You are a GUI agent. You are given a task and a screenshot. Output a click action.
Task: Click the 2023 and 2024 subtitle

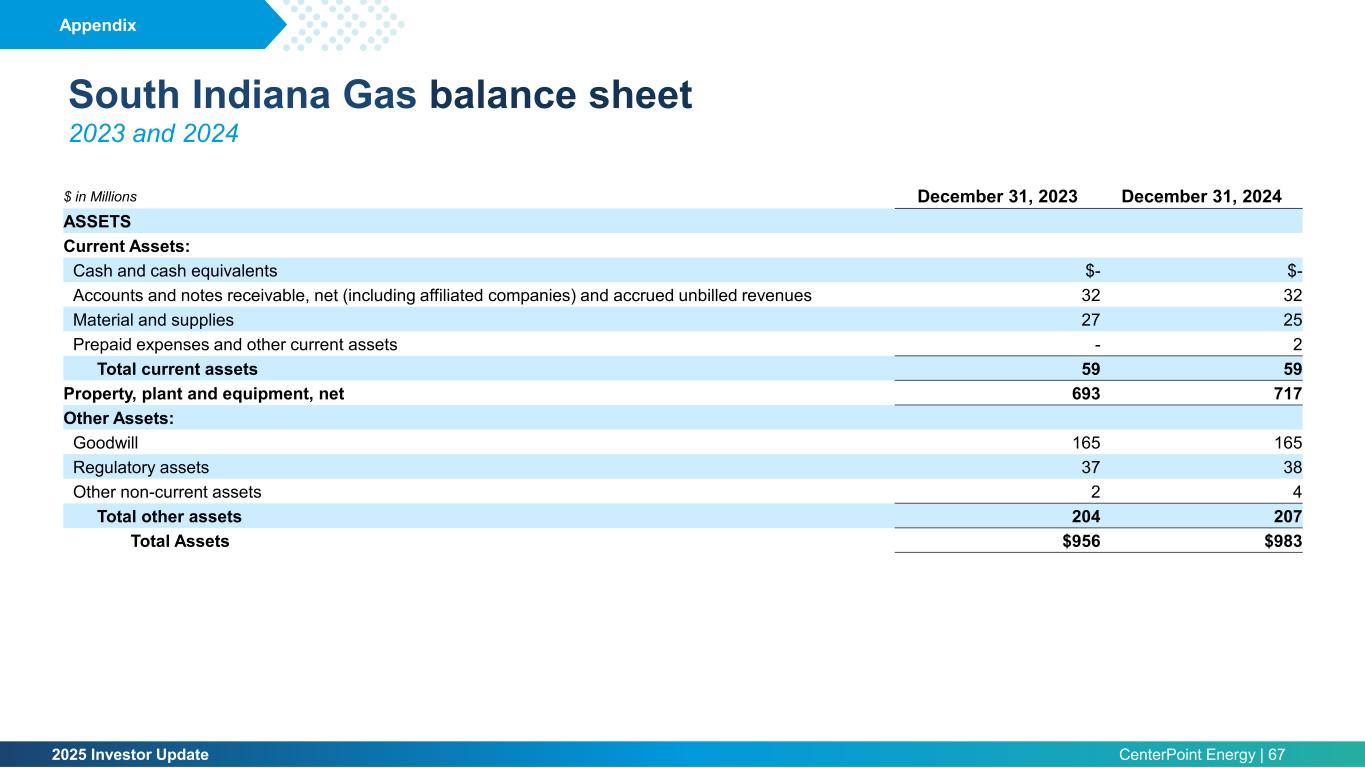[x=154, y=133]
